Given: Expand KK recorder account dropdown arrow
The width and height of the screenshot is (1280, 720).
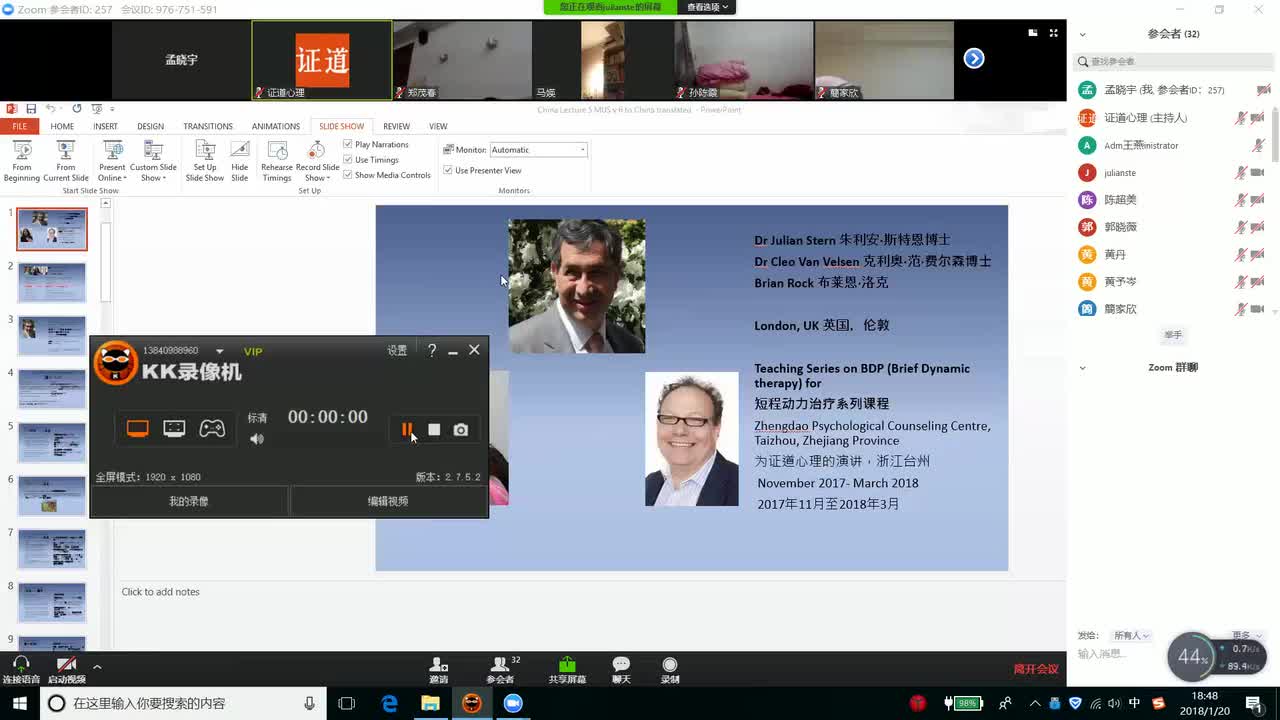Looking at the screenshot, I should [x=220, y=351].
